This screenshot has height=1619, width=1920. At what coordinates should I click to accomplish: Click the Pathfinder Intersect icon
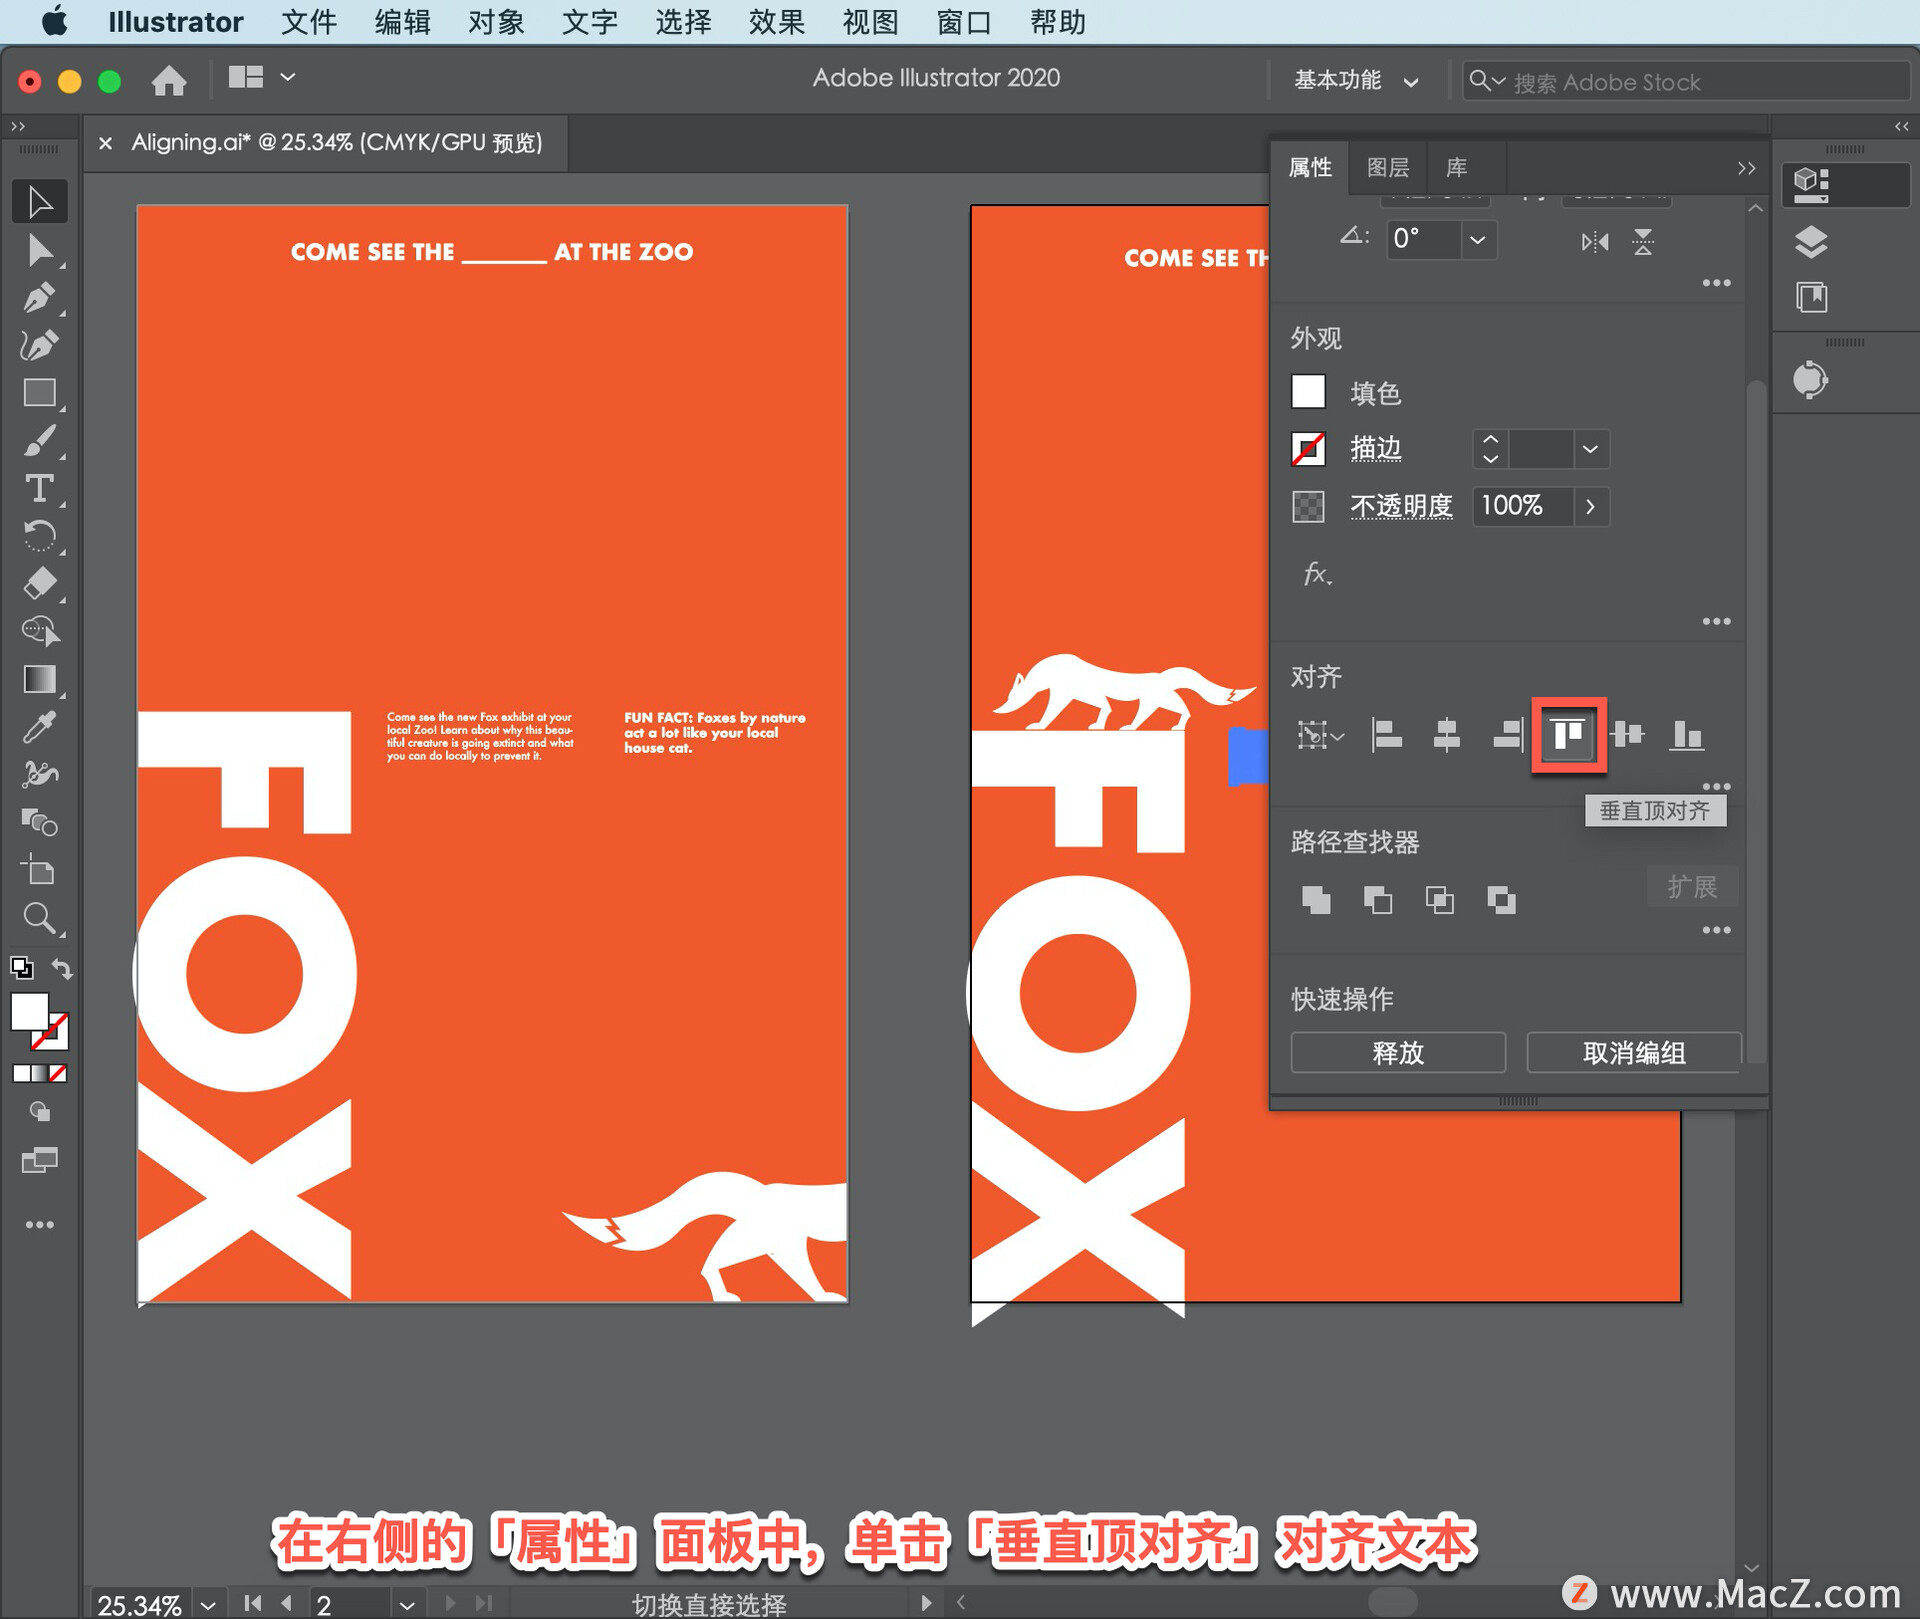pos(1440,900)
